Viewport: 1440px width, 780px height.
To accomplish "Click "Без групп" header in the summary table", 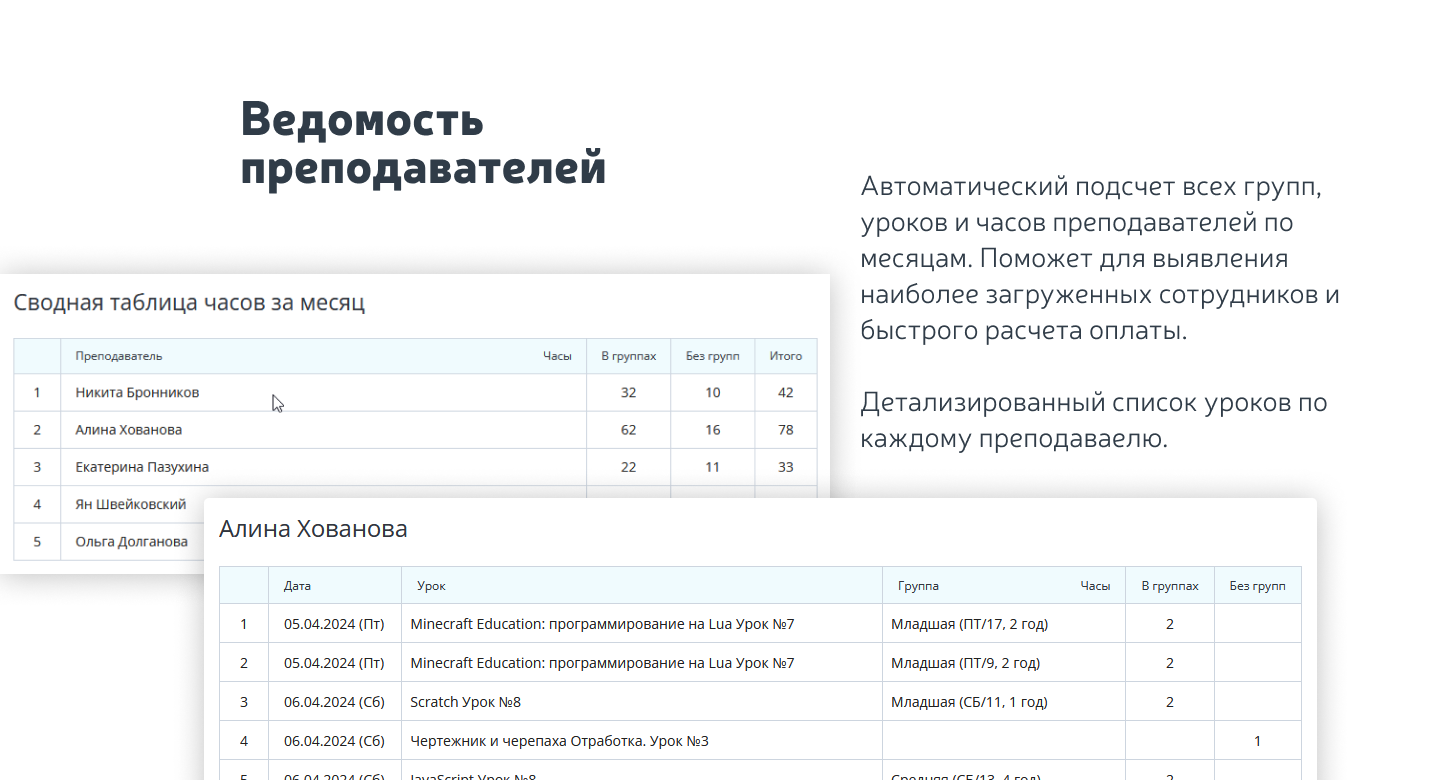I will [713, 356].
